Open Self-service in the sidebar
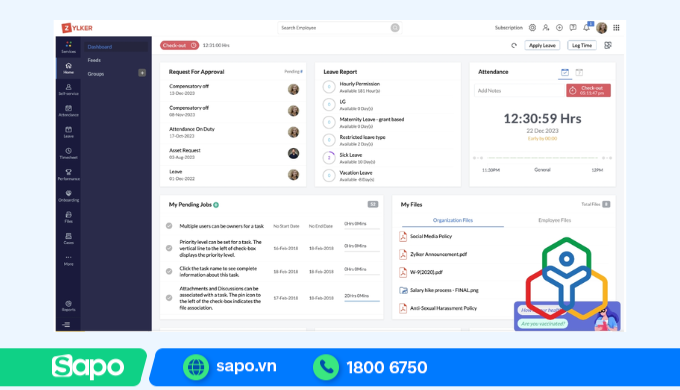Image resolution: width=680 pixels, height=390 pixels. click(x=69, y=89)
